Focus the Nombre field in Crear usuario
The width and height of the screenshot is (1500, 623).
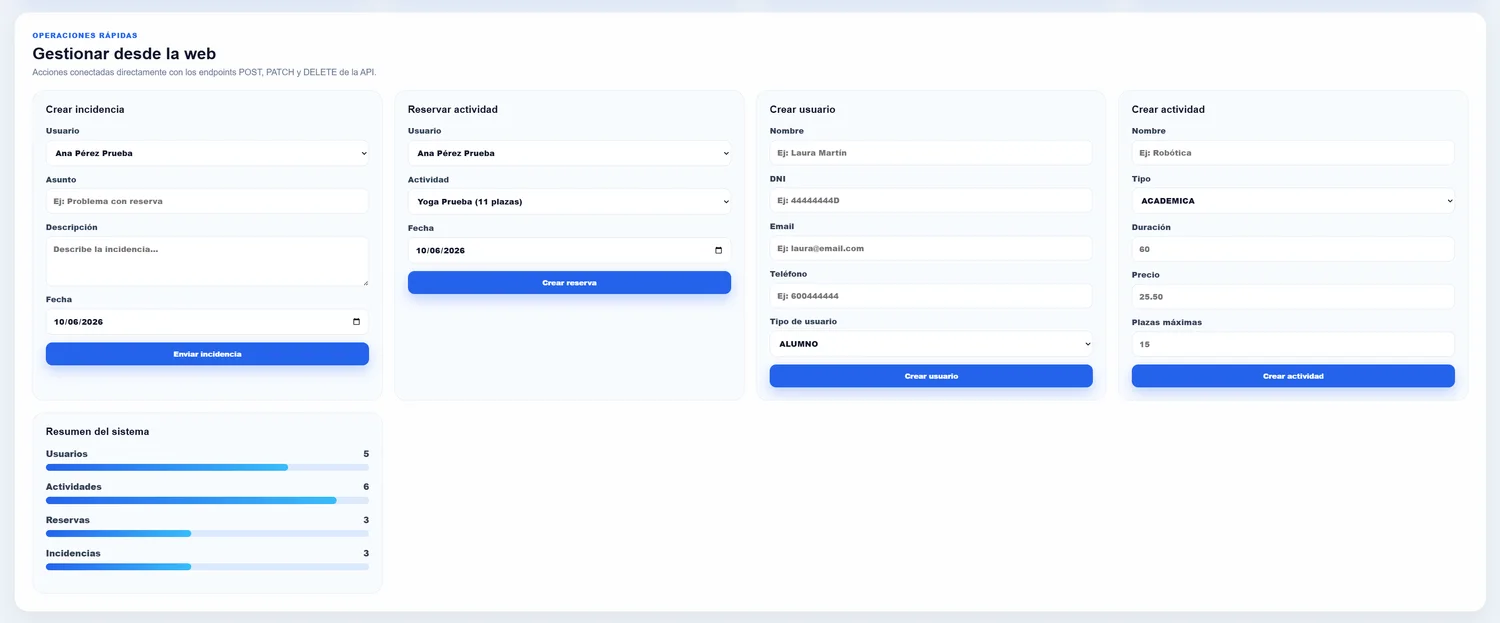pyautogui.click(x=931, y=153)
